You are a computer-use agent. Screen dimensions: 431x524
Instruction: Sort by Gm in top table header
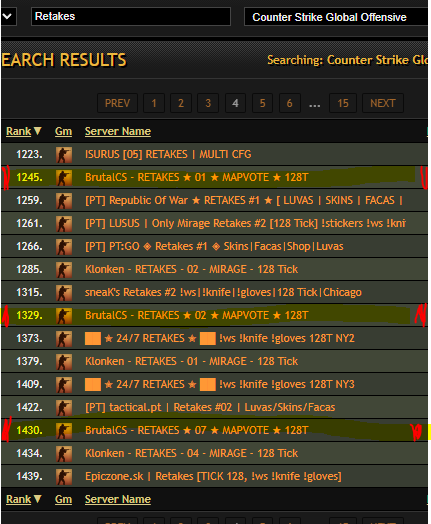63,131
